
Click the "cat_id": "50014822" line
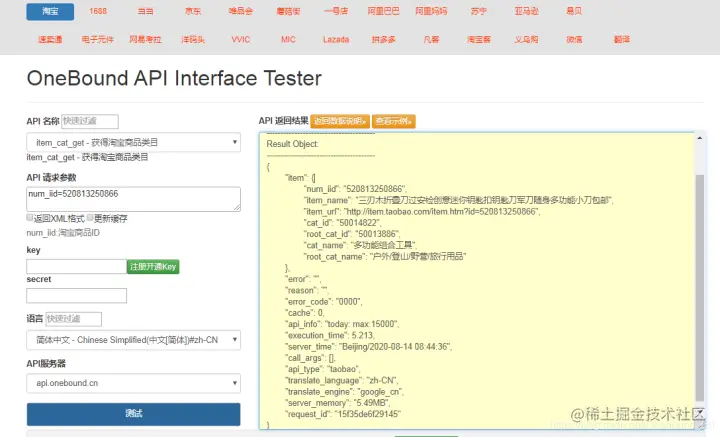tap(342, 223)
